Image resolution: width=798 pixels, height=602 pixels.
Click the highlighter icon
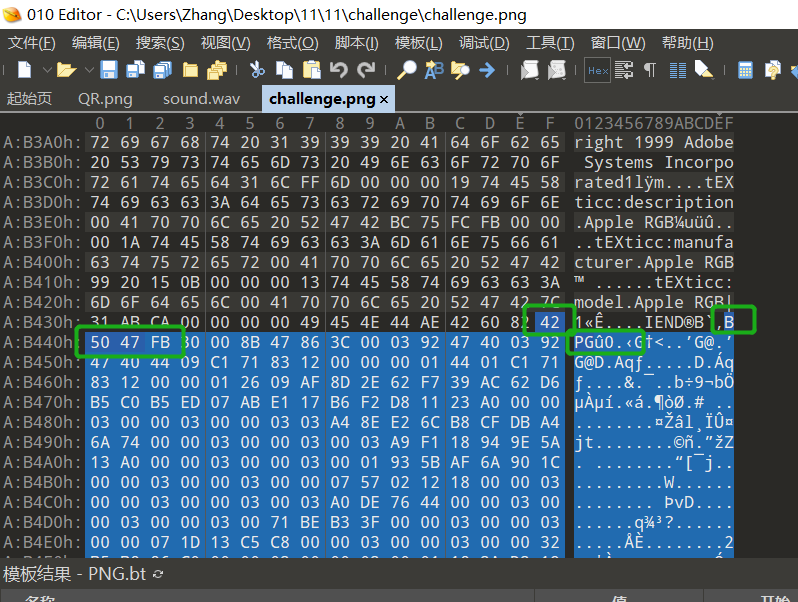tap(704, 70)
